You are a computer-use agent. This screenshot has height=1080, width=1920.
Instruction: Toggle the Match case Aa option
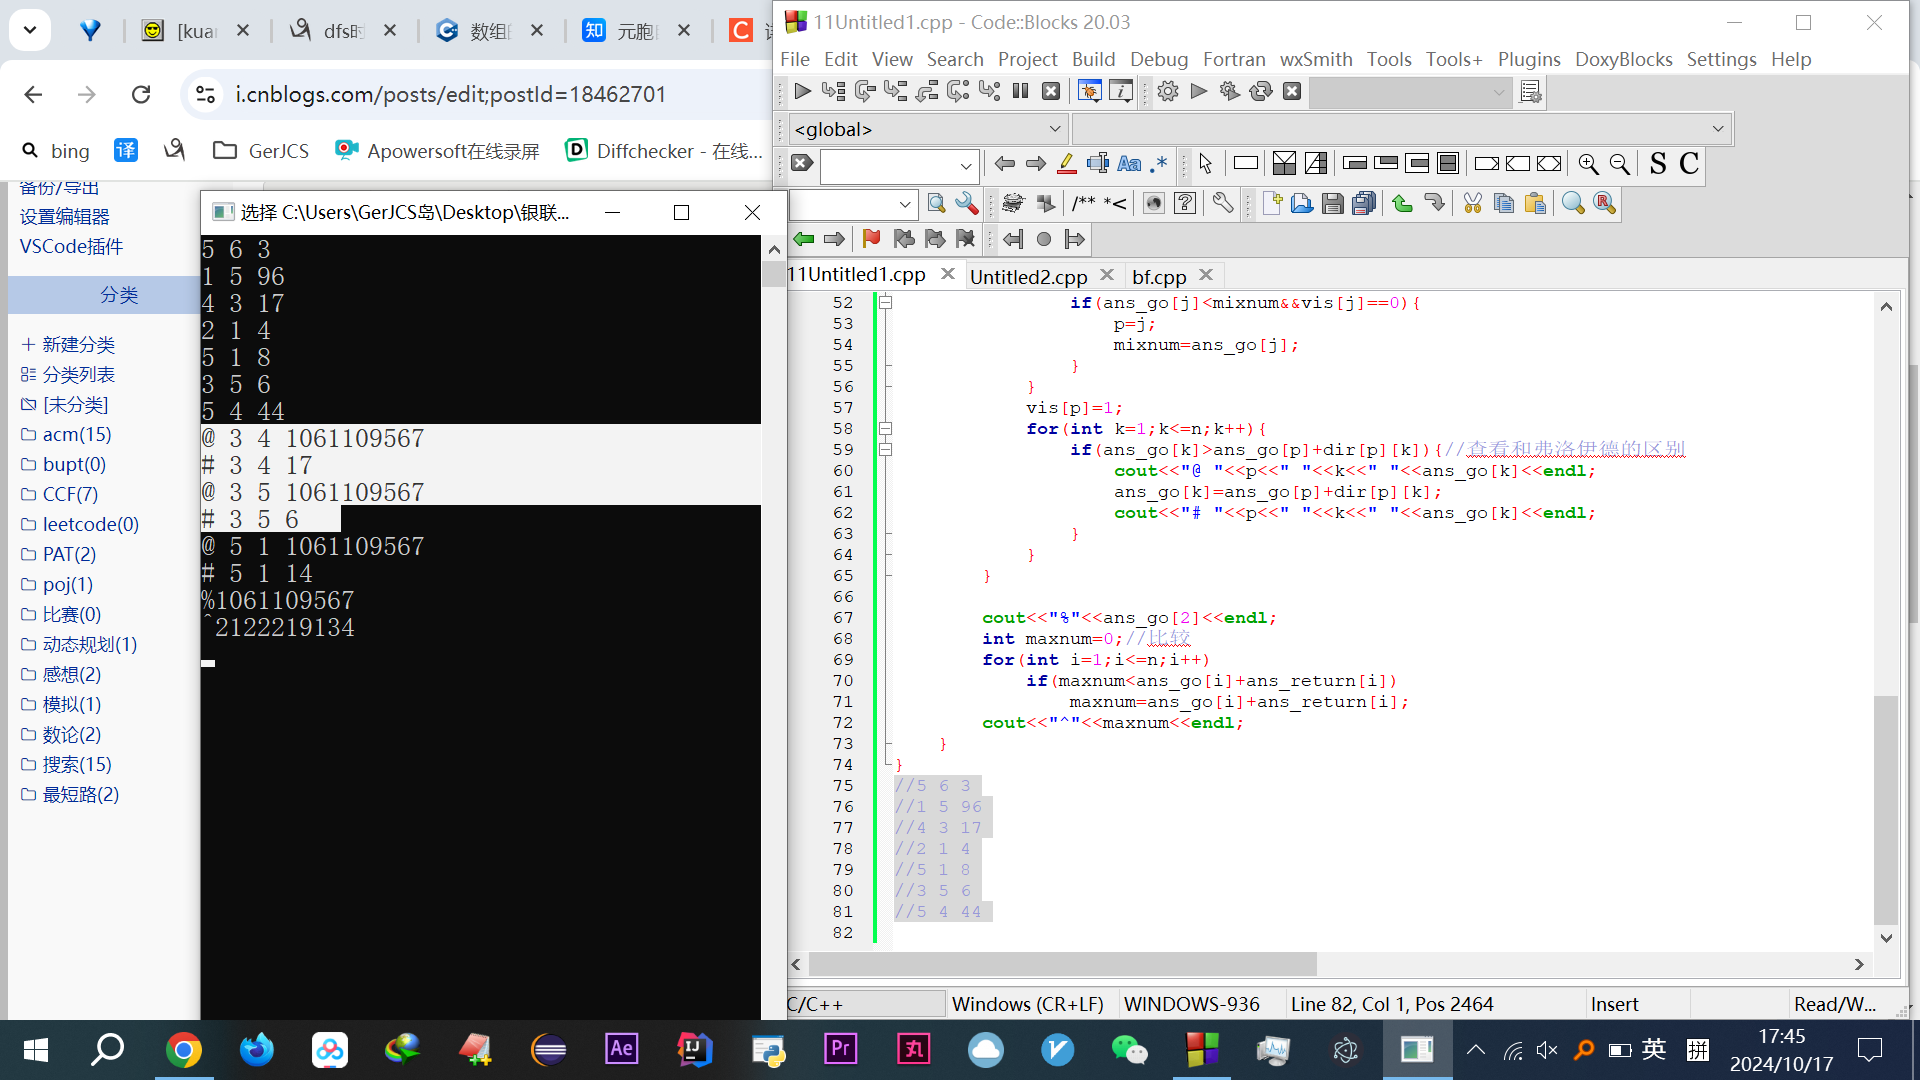[x=1129, y=164]
